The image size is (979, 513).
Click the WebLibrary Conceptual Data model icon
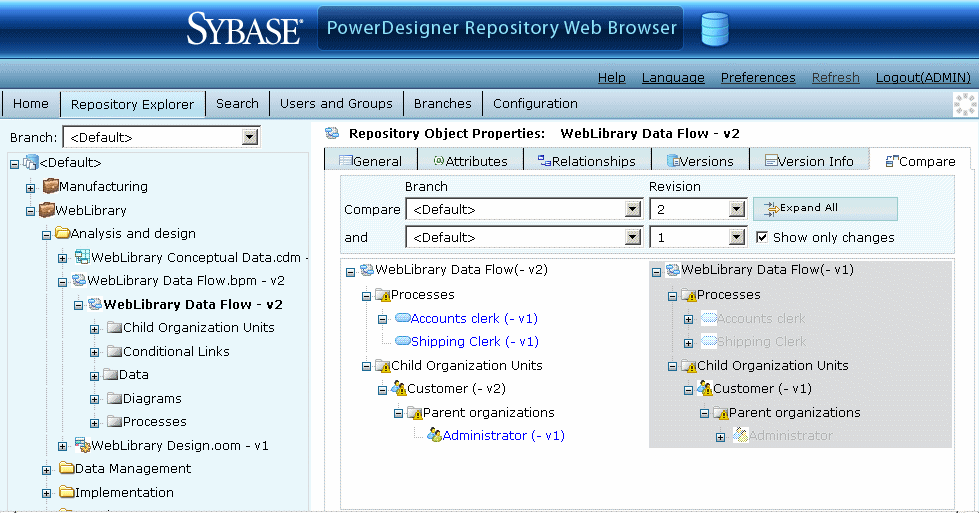click(81, 258)
